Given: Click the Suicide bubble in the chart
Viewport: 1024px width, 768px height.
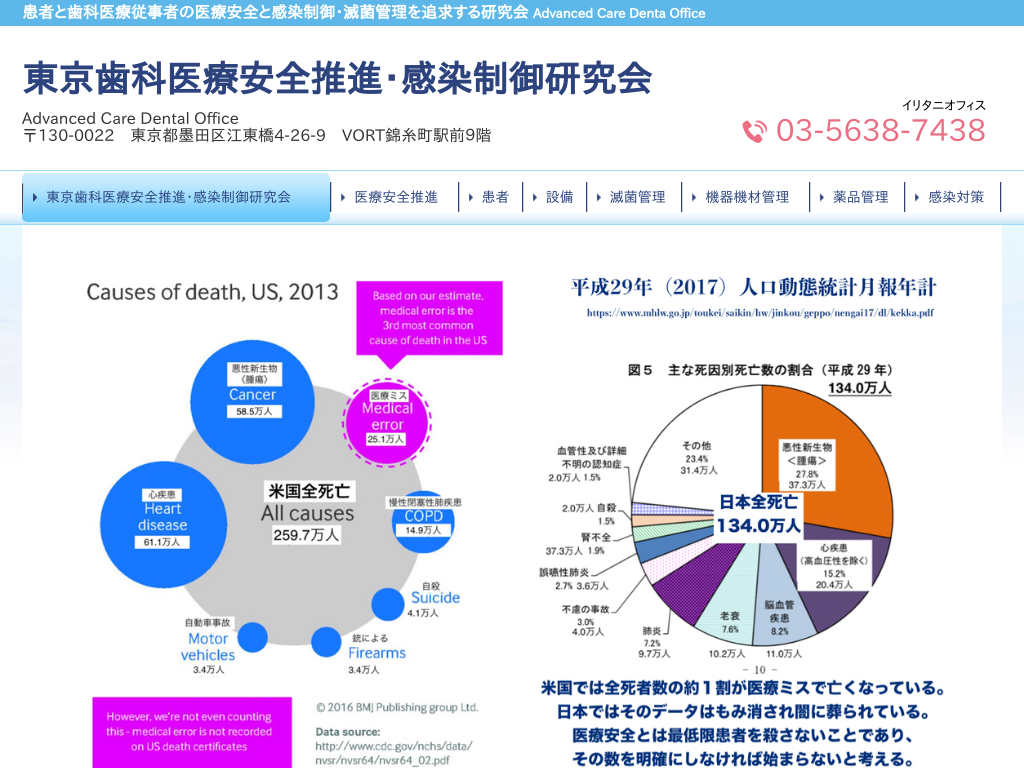Looking at the screenshot, I should (x=389, y=604).
